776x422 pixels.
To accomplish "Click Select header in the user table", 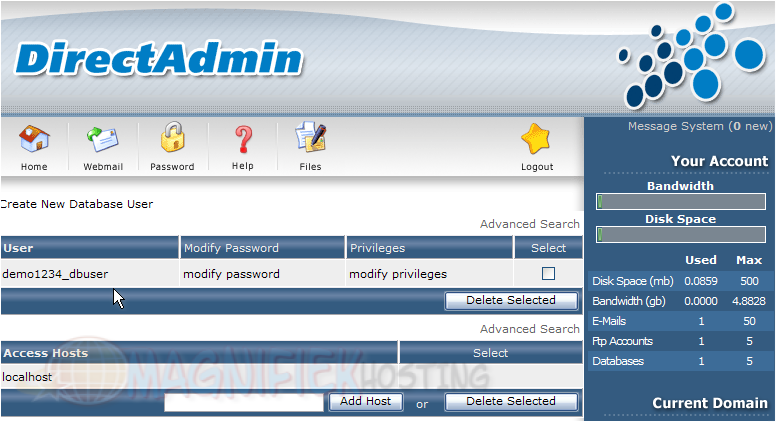I will (x=548, y=248).
